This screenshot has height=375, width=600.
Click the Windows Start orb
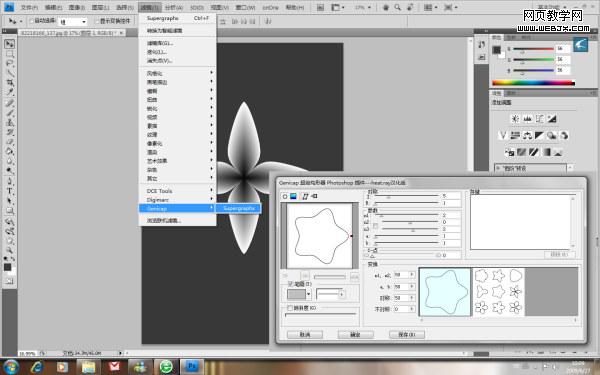11,367
